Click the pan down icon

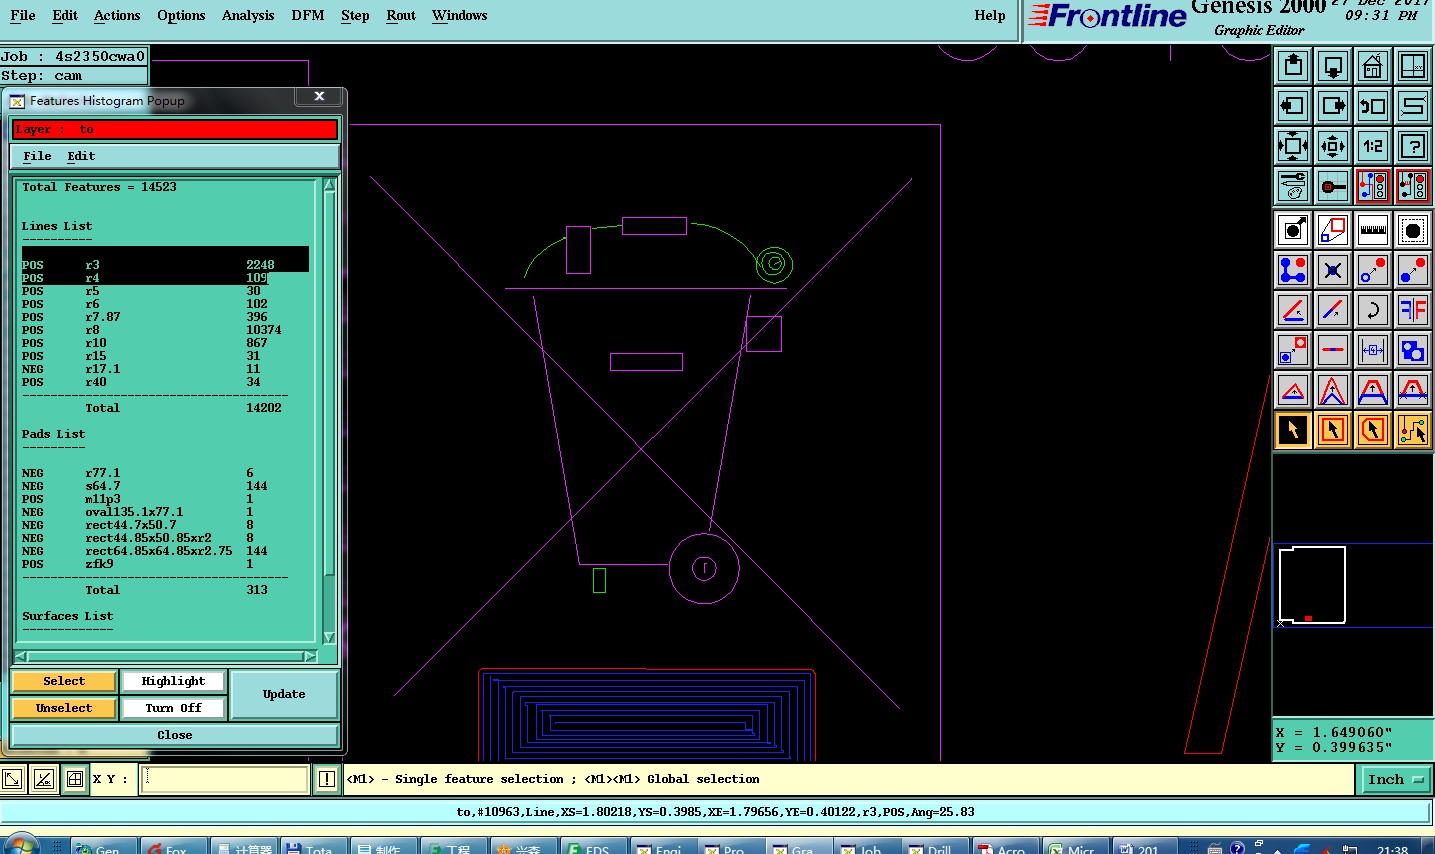(x=1333, y=66)
